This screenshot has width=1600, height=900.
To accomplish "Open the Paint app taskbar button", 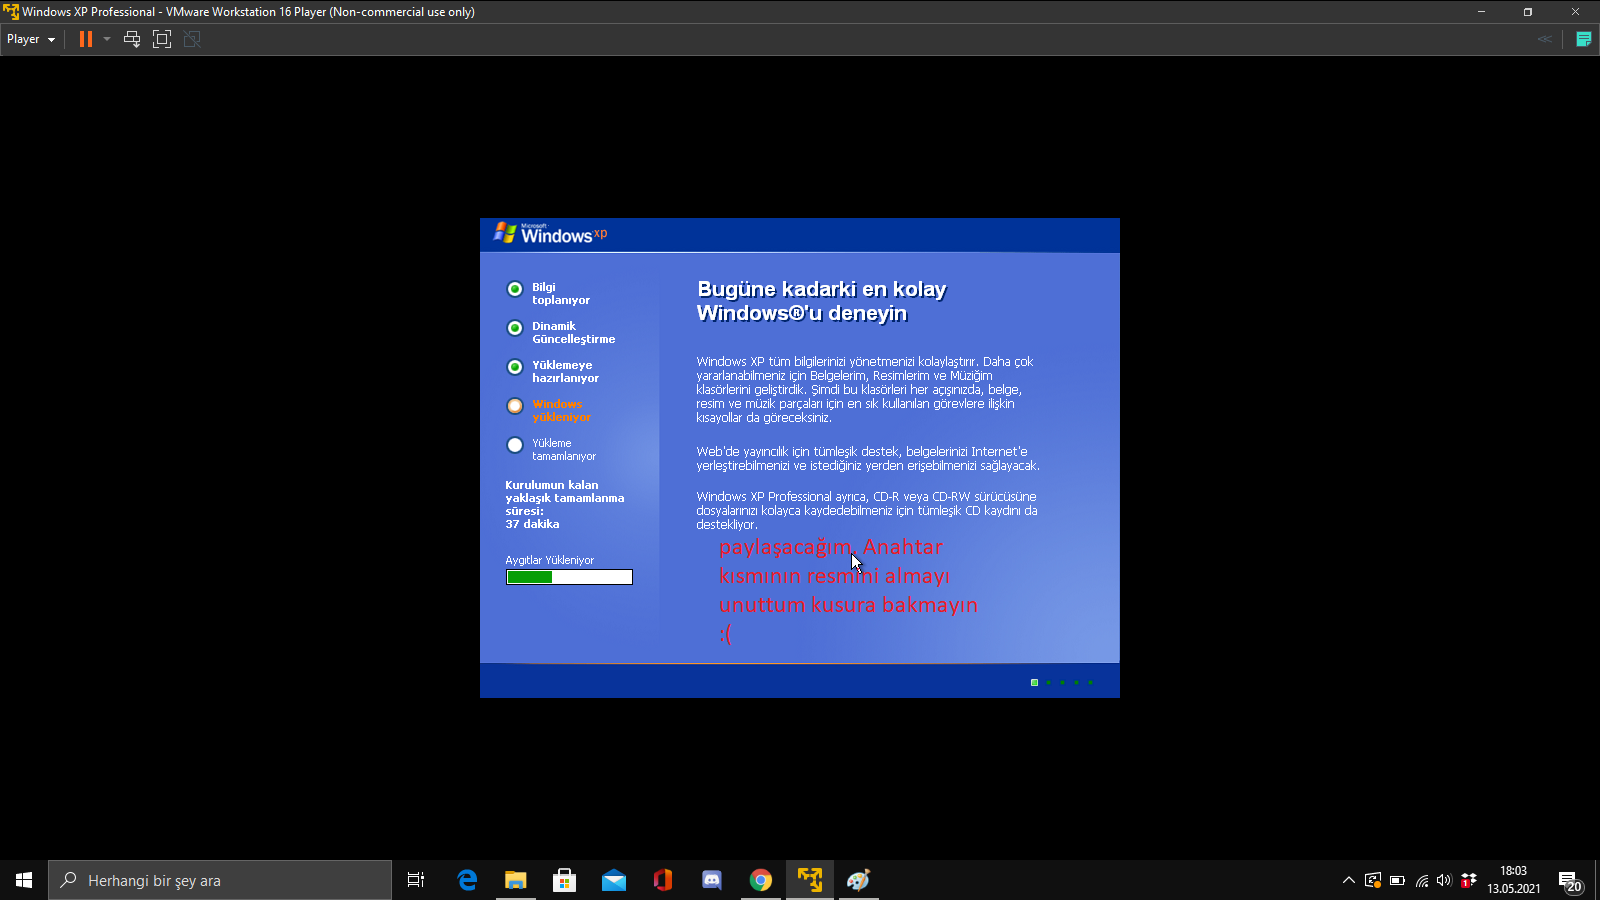I will tap(859, 880).
